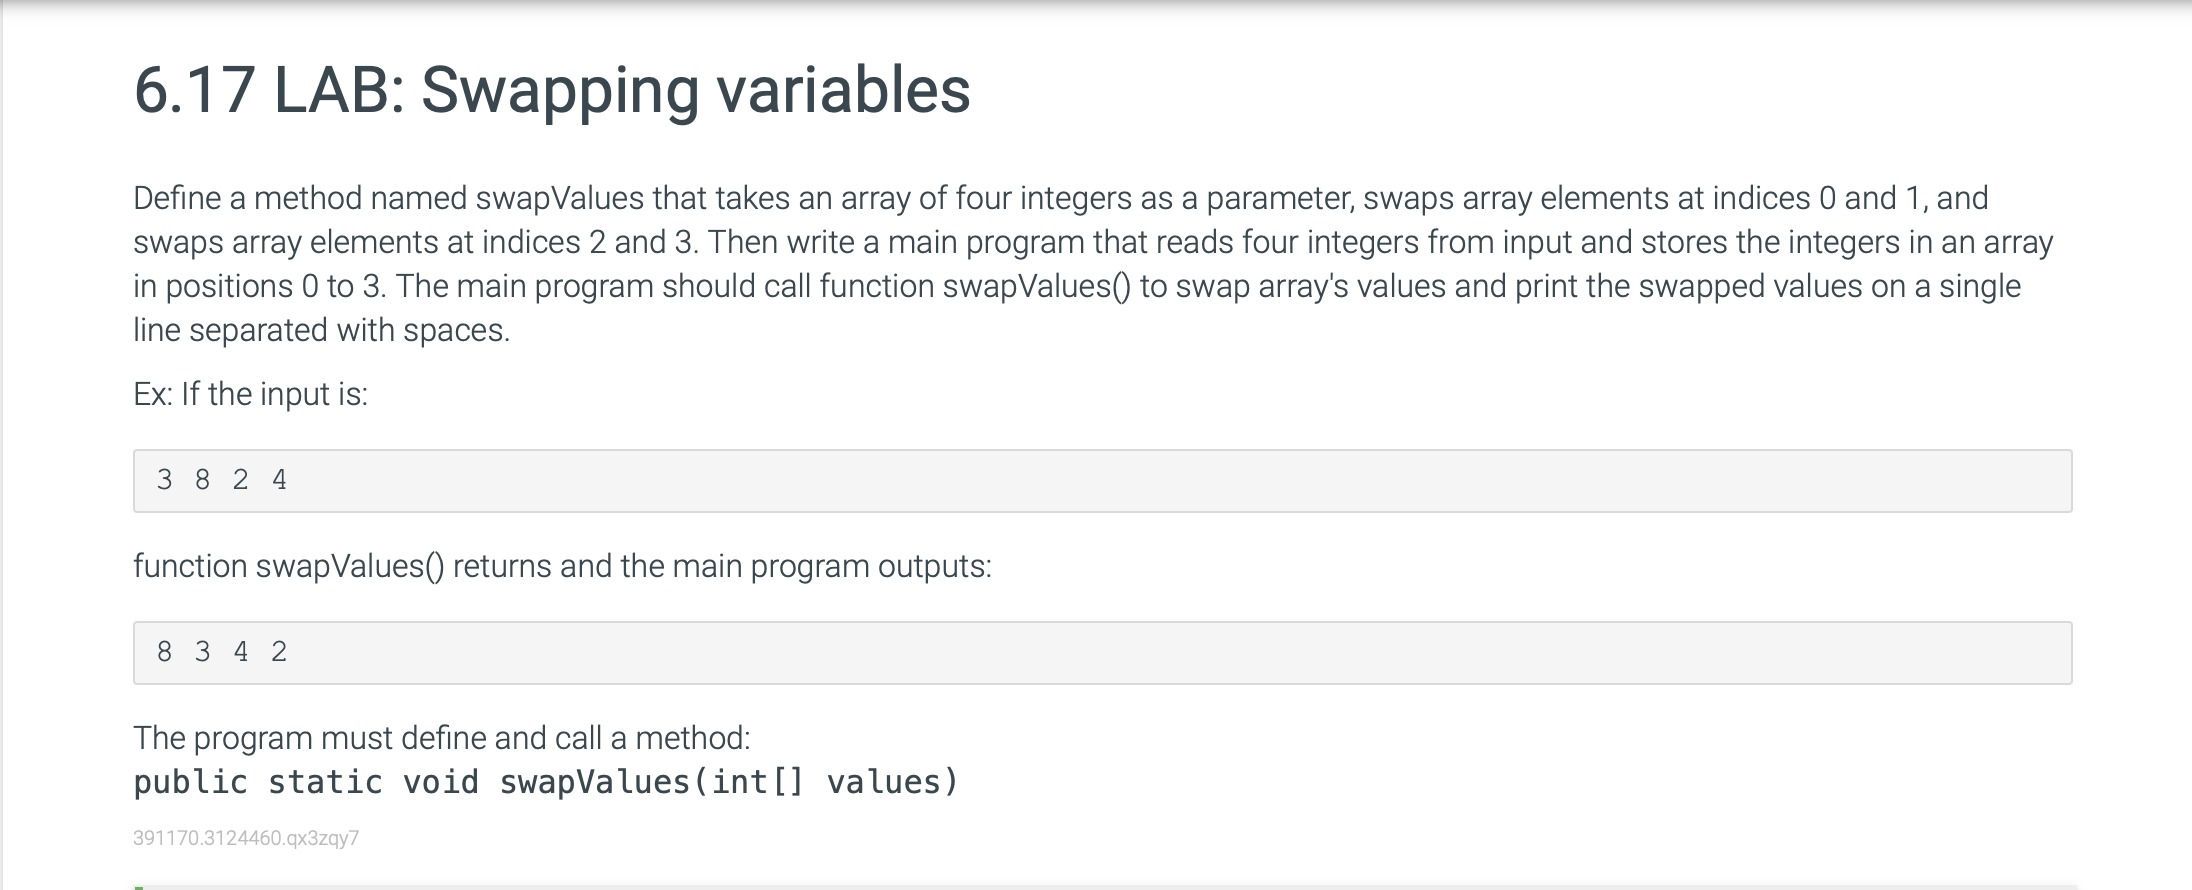This screenshot has width=2192, height=890.
Task: Click the paragraph line starting 'in positions 0 to 3'
Action: (x=1077, y=286)
